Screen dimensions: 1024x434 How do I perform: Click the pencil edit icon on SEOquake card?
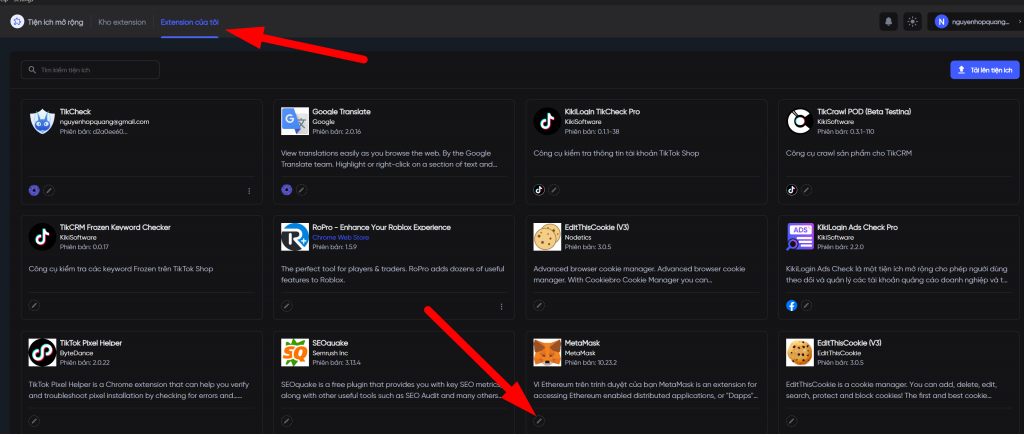coord(287,421)
